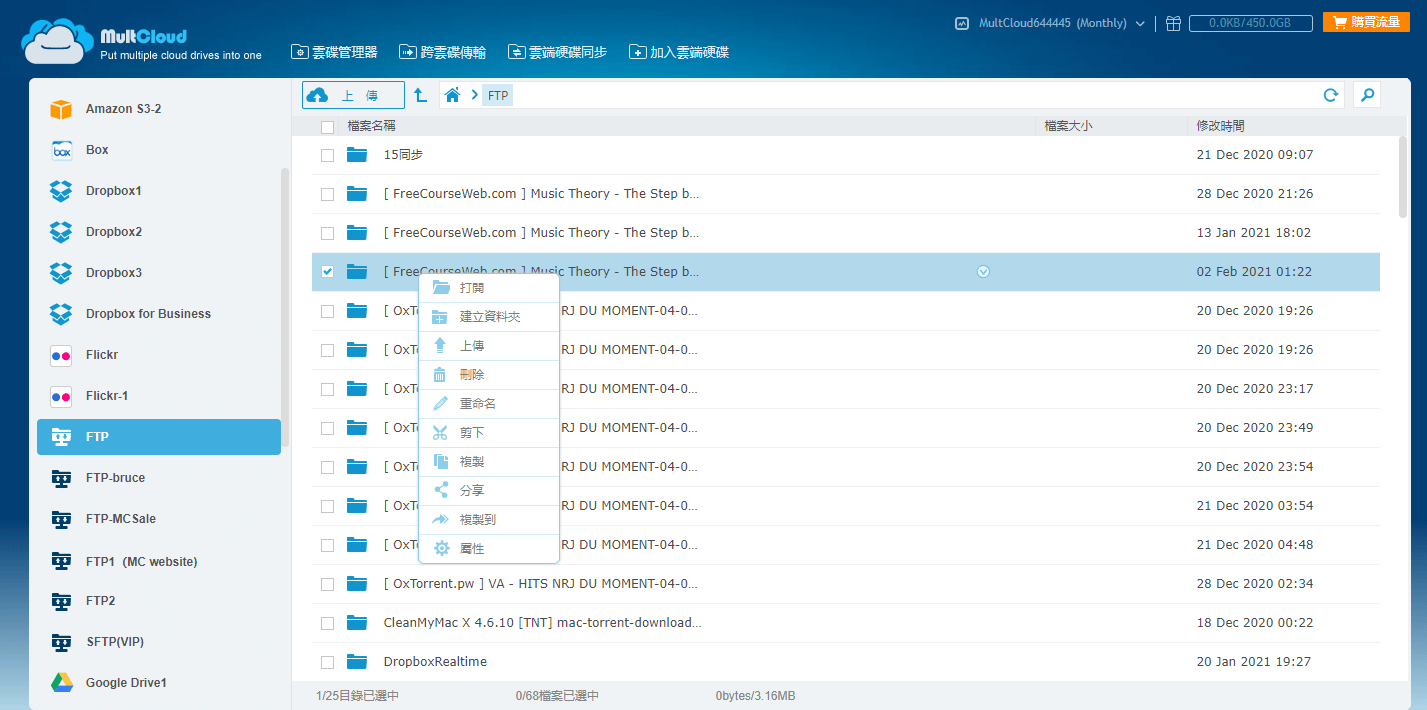Click the 購買流量 orange button
Image resolution: width=1427 pixels, height=710 pixels.
(x=1366, y=22)
